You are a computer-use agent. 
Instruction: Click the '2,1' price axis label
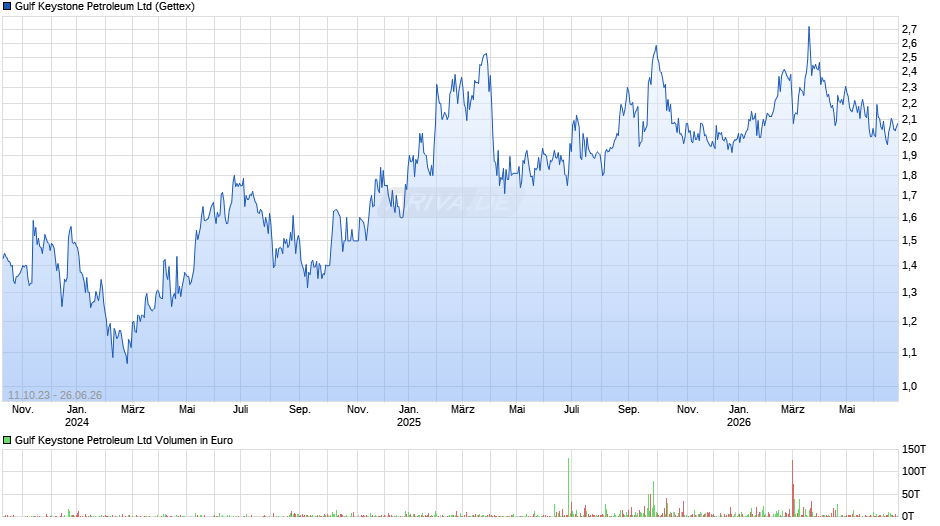(909, 119)
